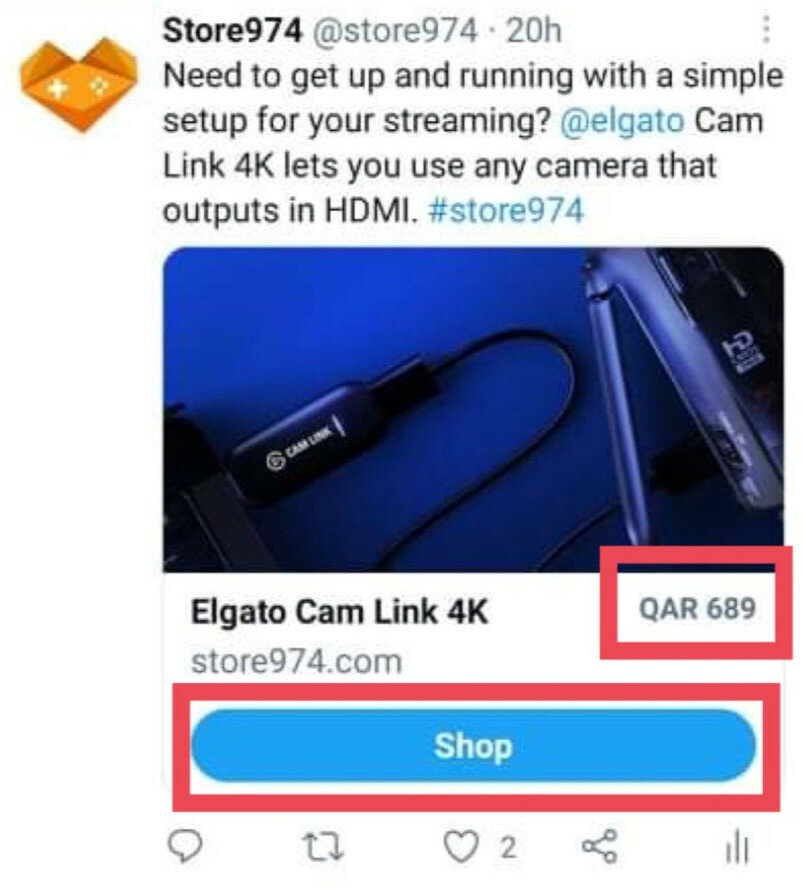
Task: Open the store974.com domain link
Action: click(296, 661)
